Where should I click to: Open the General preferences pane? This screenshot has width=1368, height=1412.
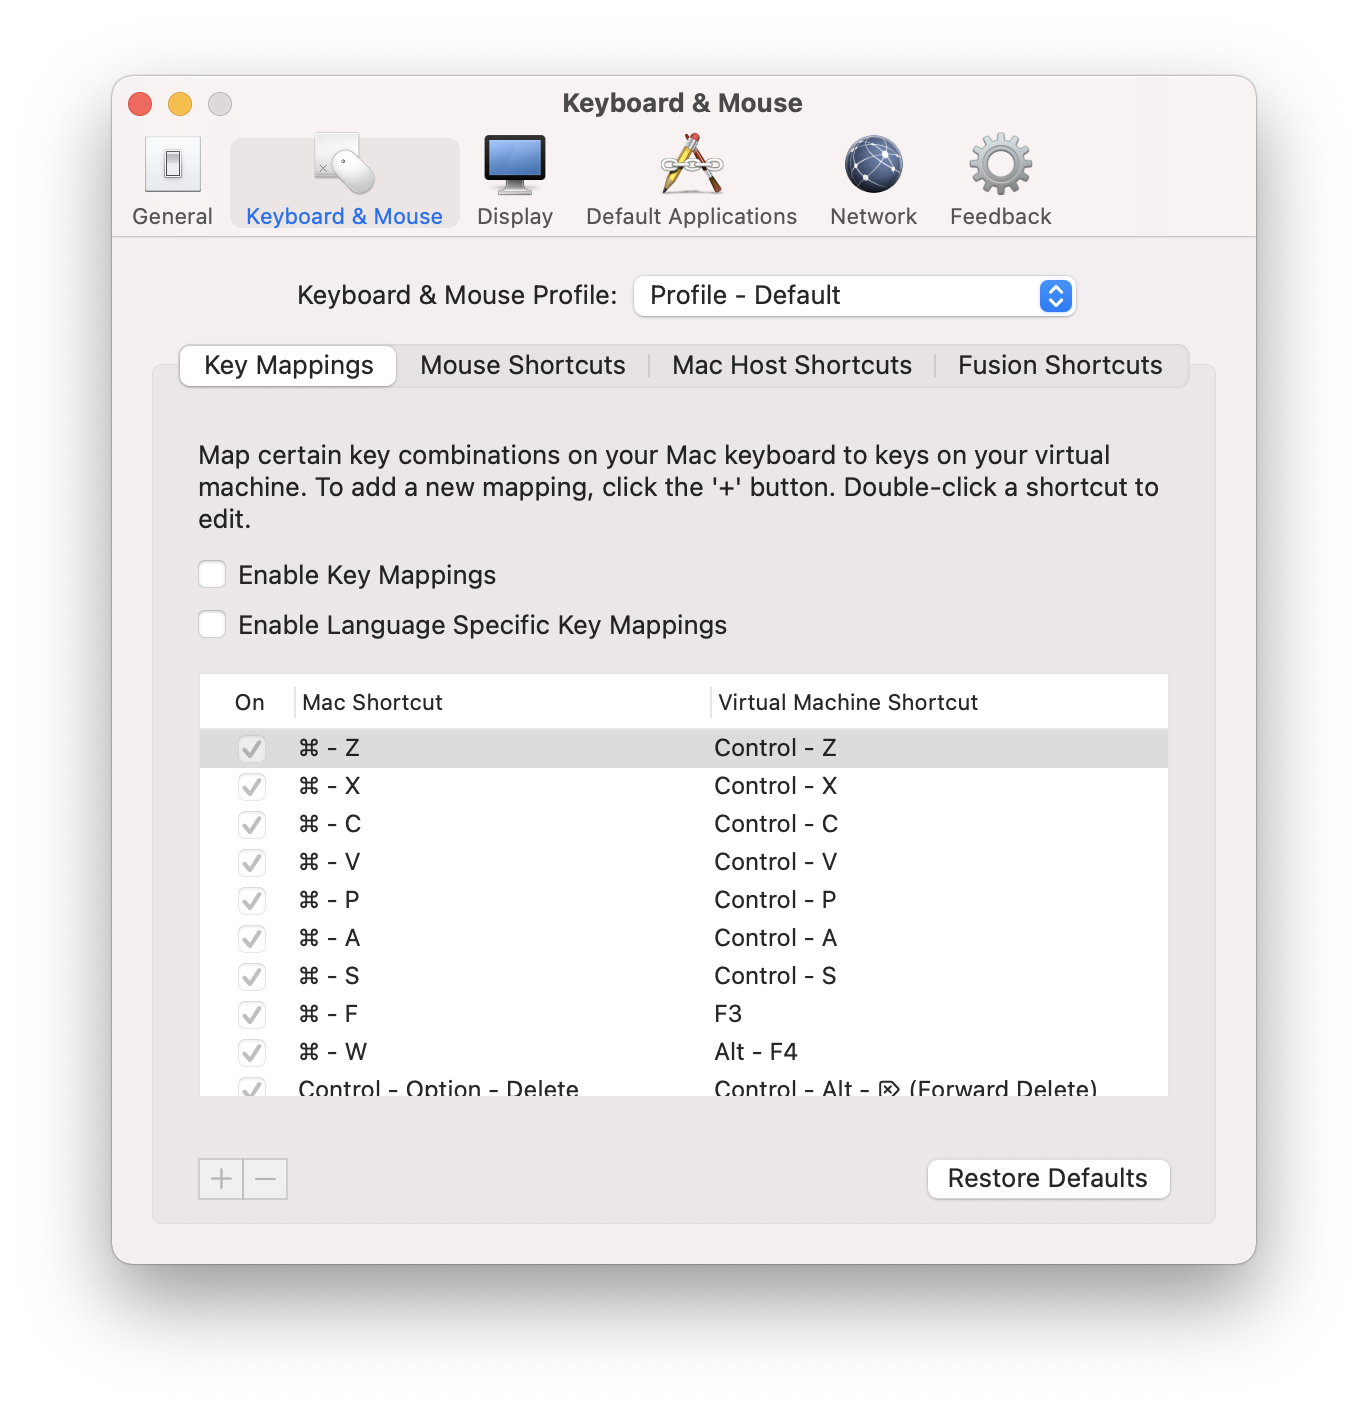[x=172, y=181]
